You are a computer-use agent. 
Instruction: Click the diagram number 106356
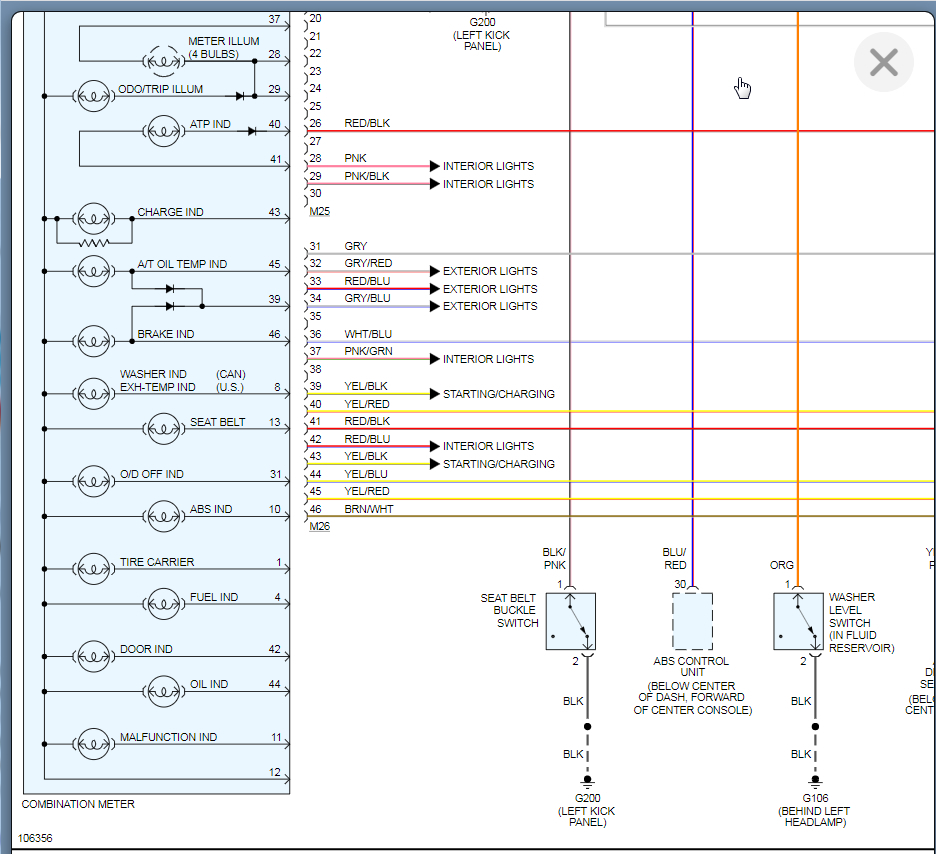click(37, 837)
